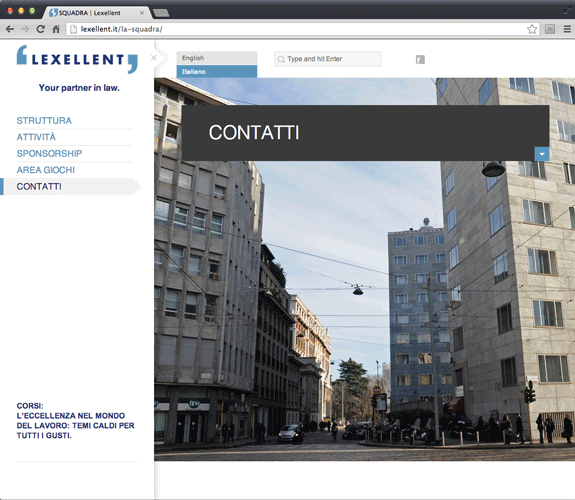Collapse sidebar with the X icon
Image resolution: width=575 pixels, height=500 pixels.
click(154, 58)
